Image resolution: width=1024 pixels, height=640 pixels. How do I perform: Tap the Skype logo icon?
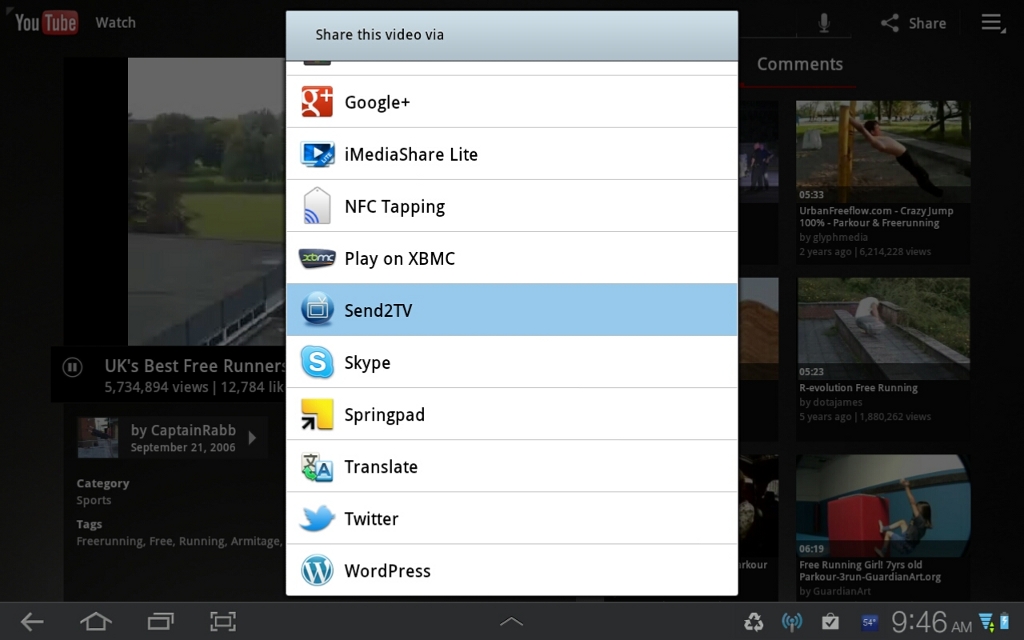(317, 362)
